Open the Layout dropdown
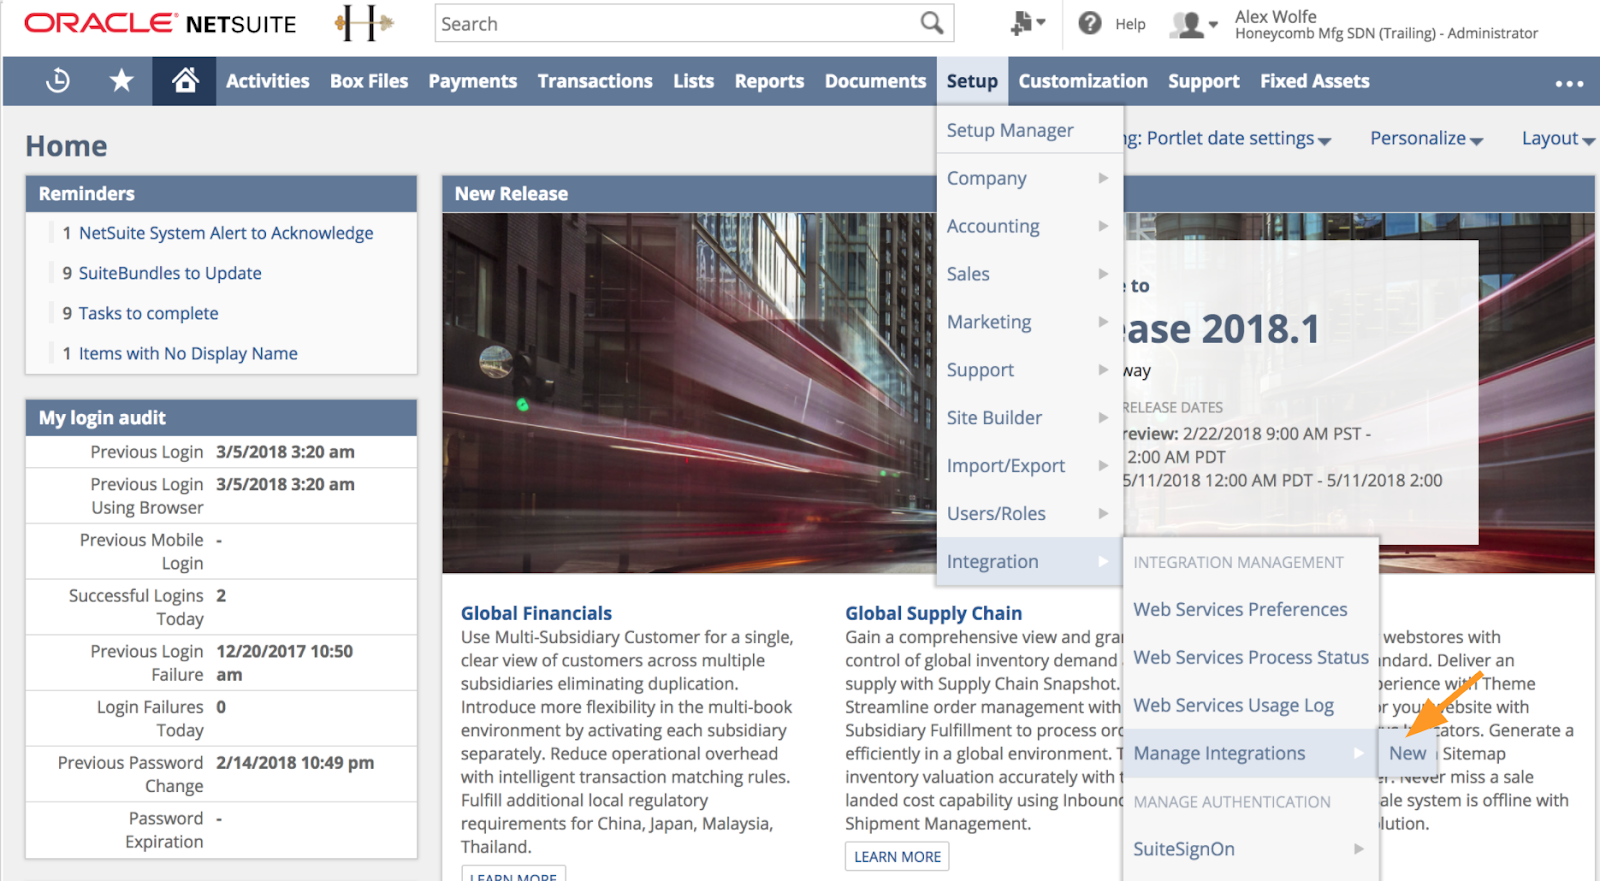 pos(1558,139)
